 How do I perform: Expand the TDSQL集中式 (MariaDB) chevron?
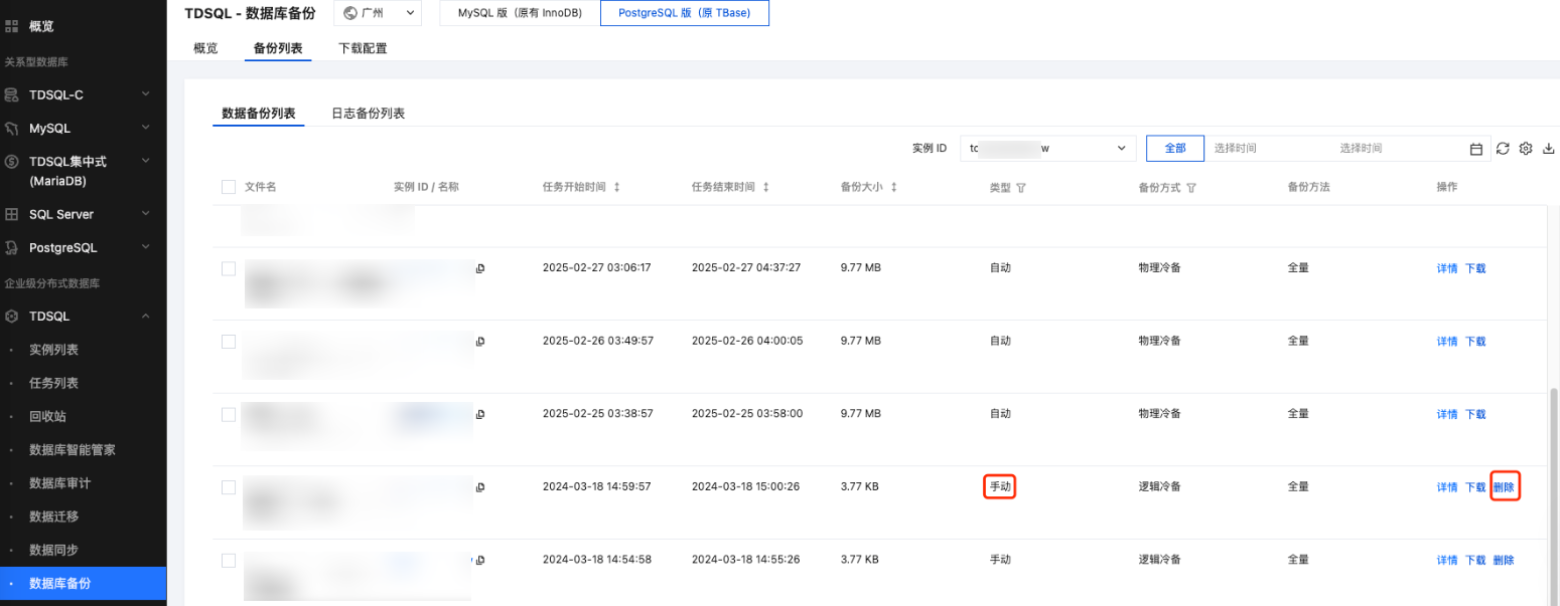[x=146, y=161]
